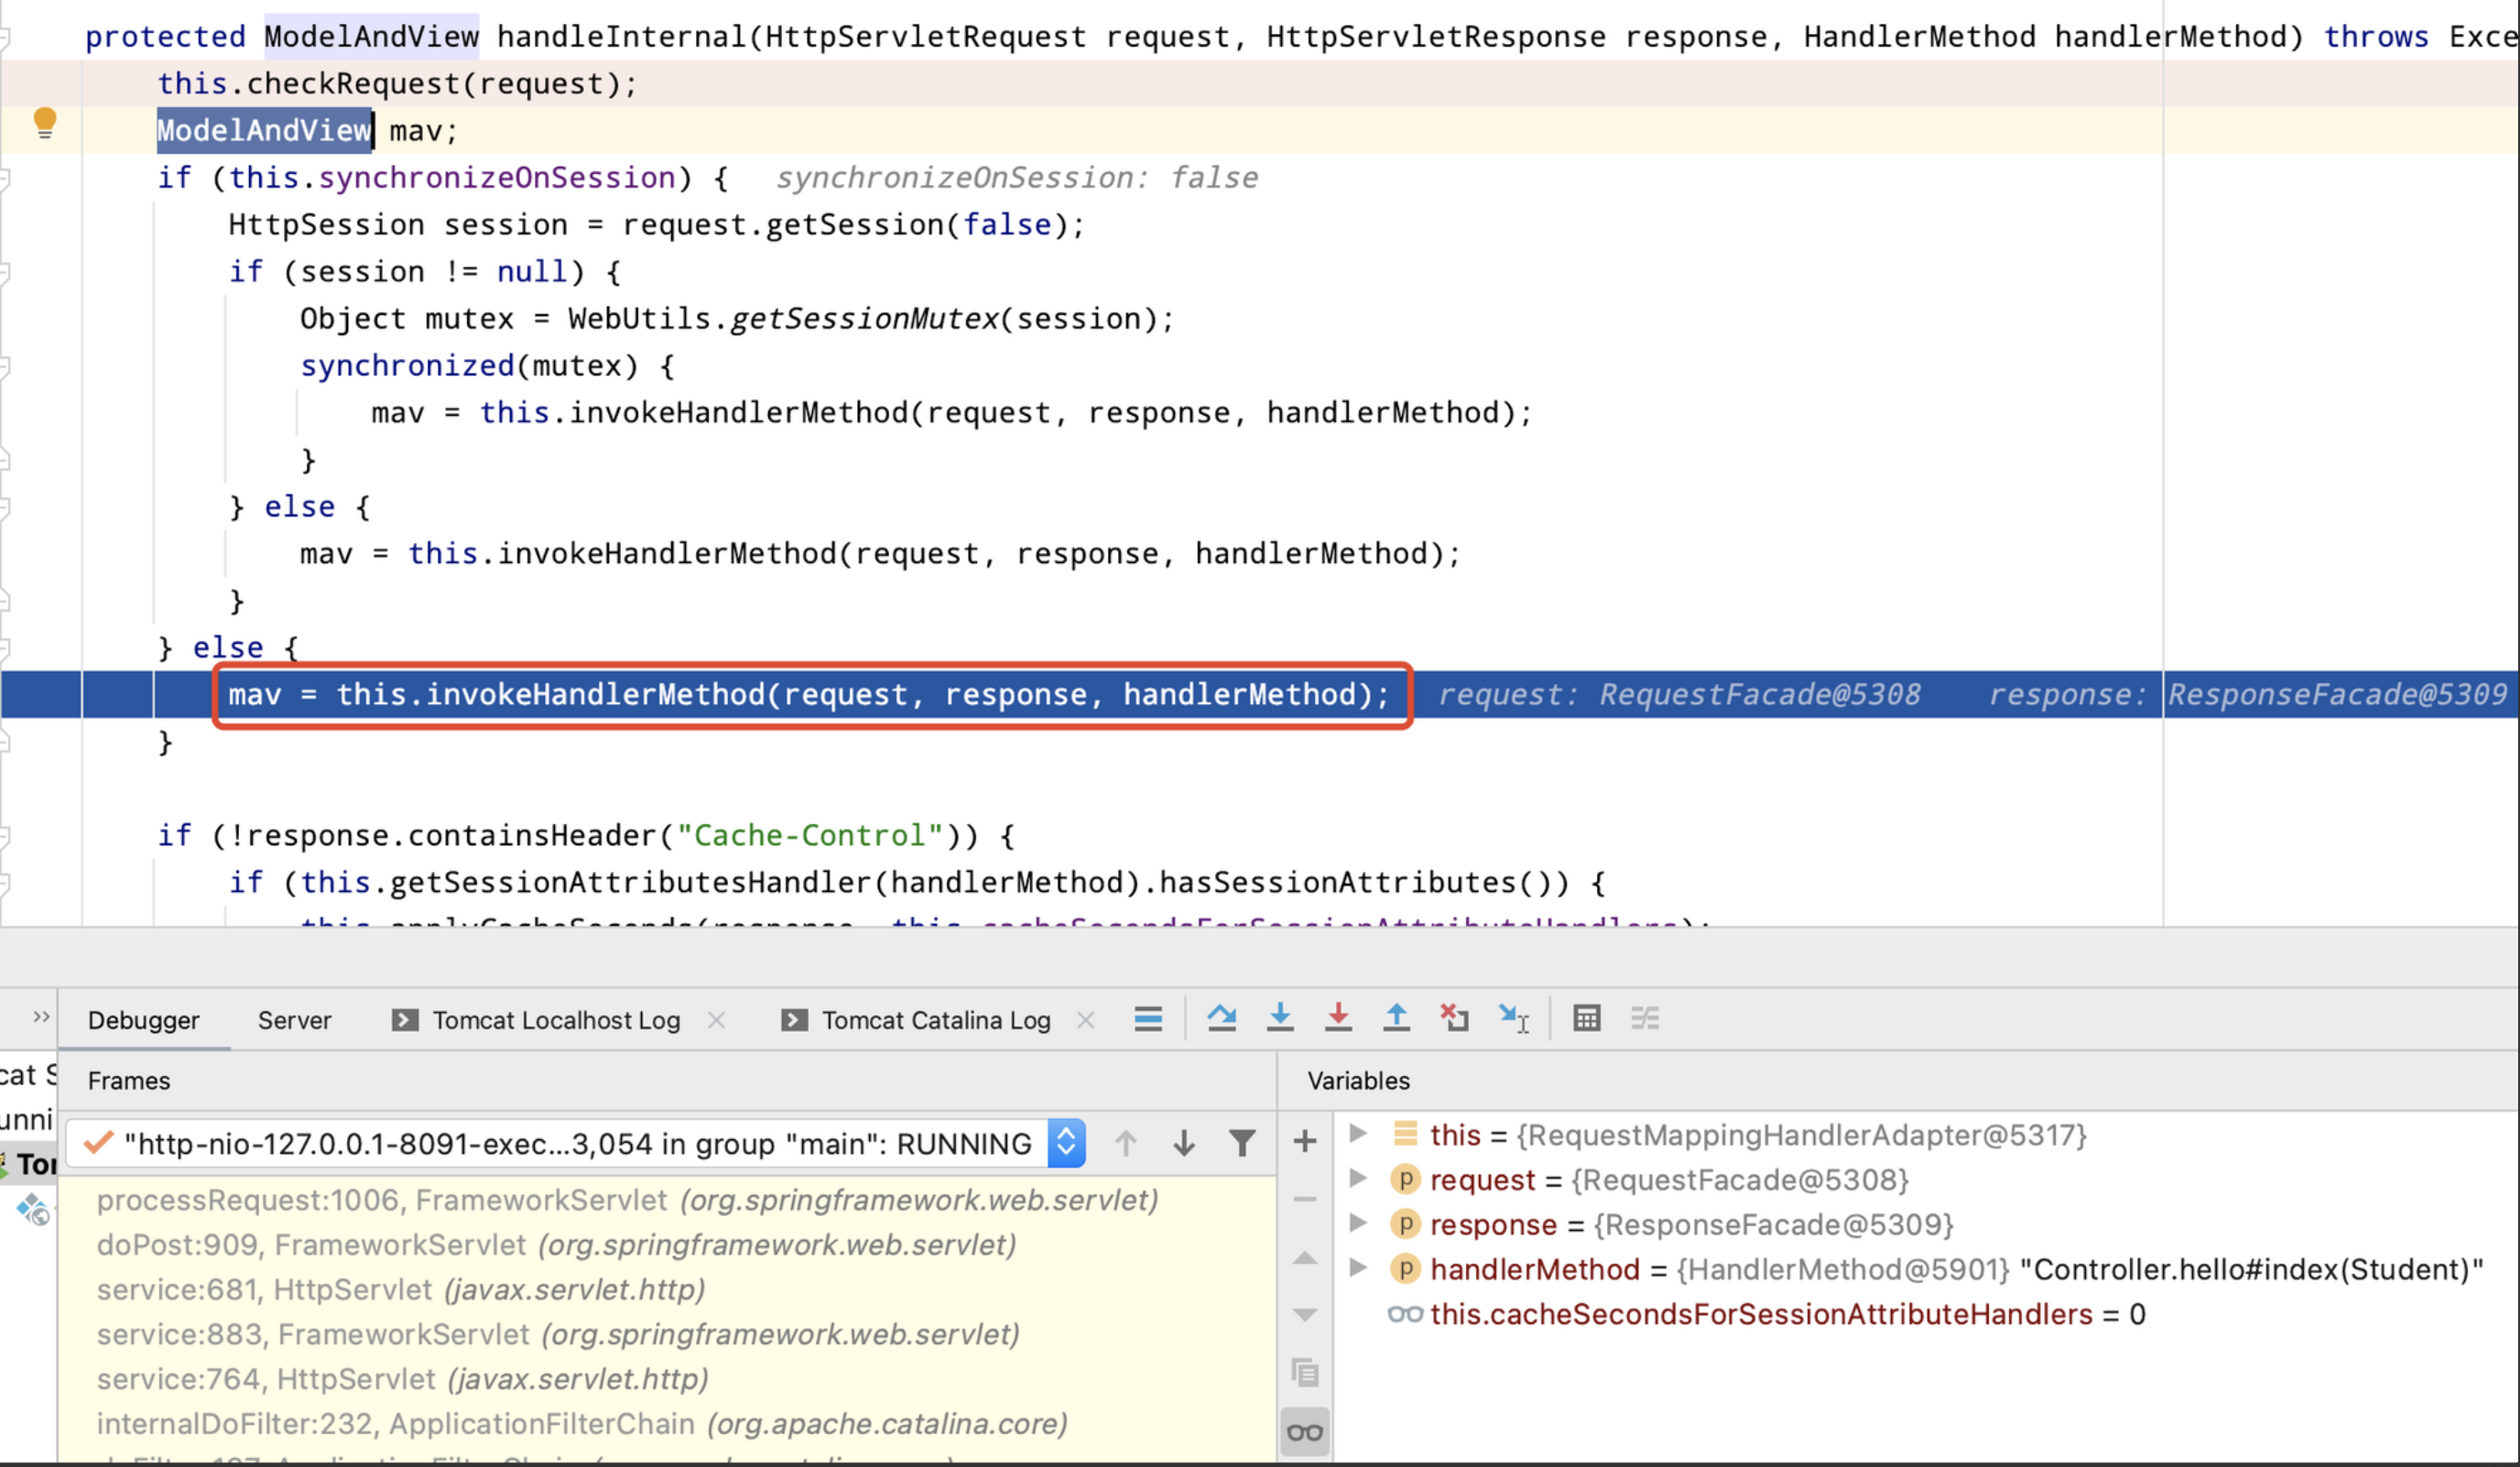Click the yellow lightbulb intention icon
Viewport: 2520px width, 1467px height.
44,123
